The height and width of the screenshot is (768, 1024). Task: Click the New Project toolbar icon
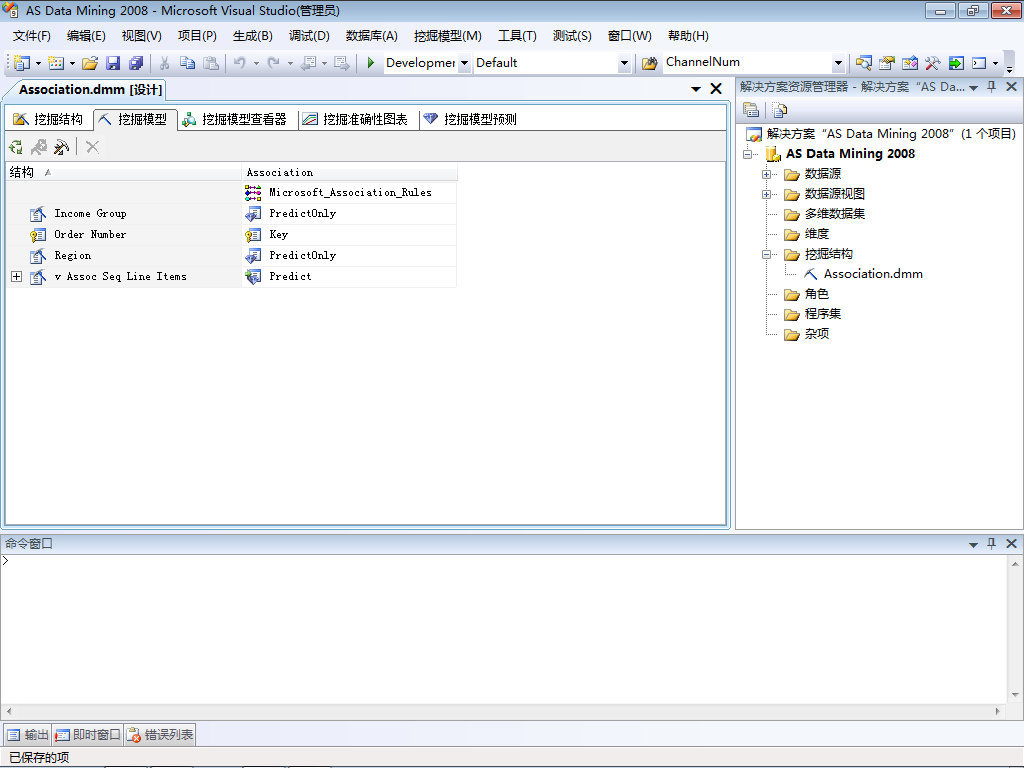coord(22,63)
